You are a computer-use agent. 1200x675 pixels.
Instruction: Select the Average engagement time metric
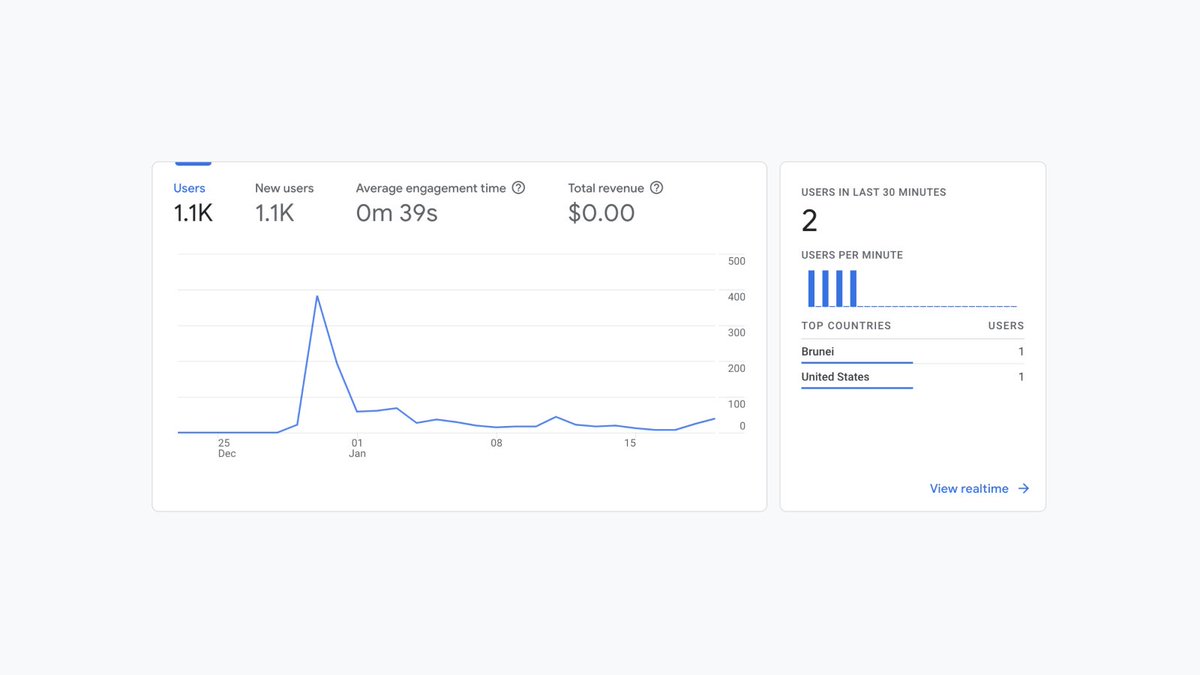(440, 201)
